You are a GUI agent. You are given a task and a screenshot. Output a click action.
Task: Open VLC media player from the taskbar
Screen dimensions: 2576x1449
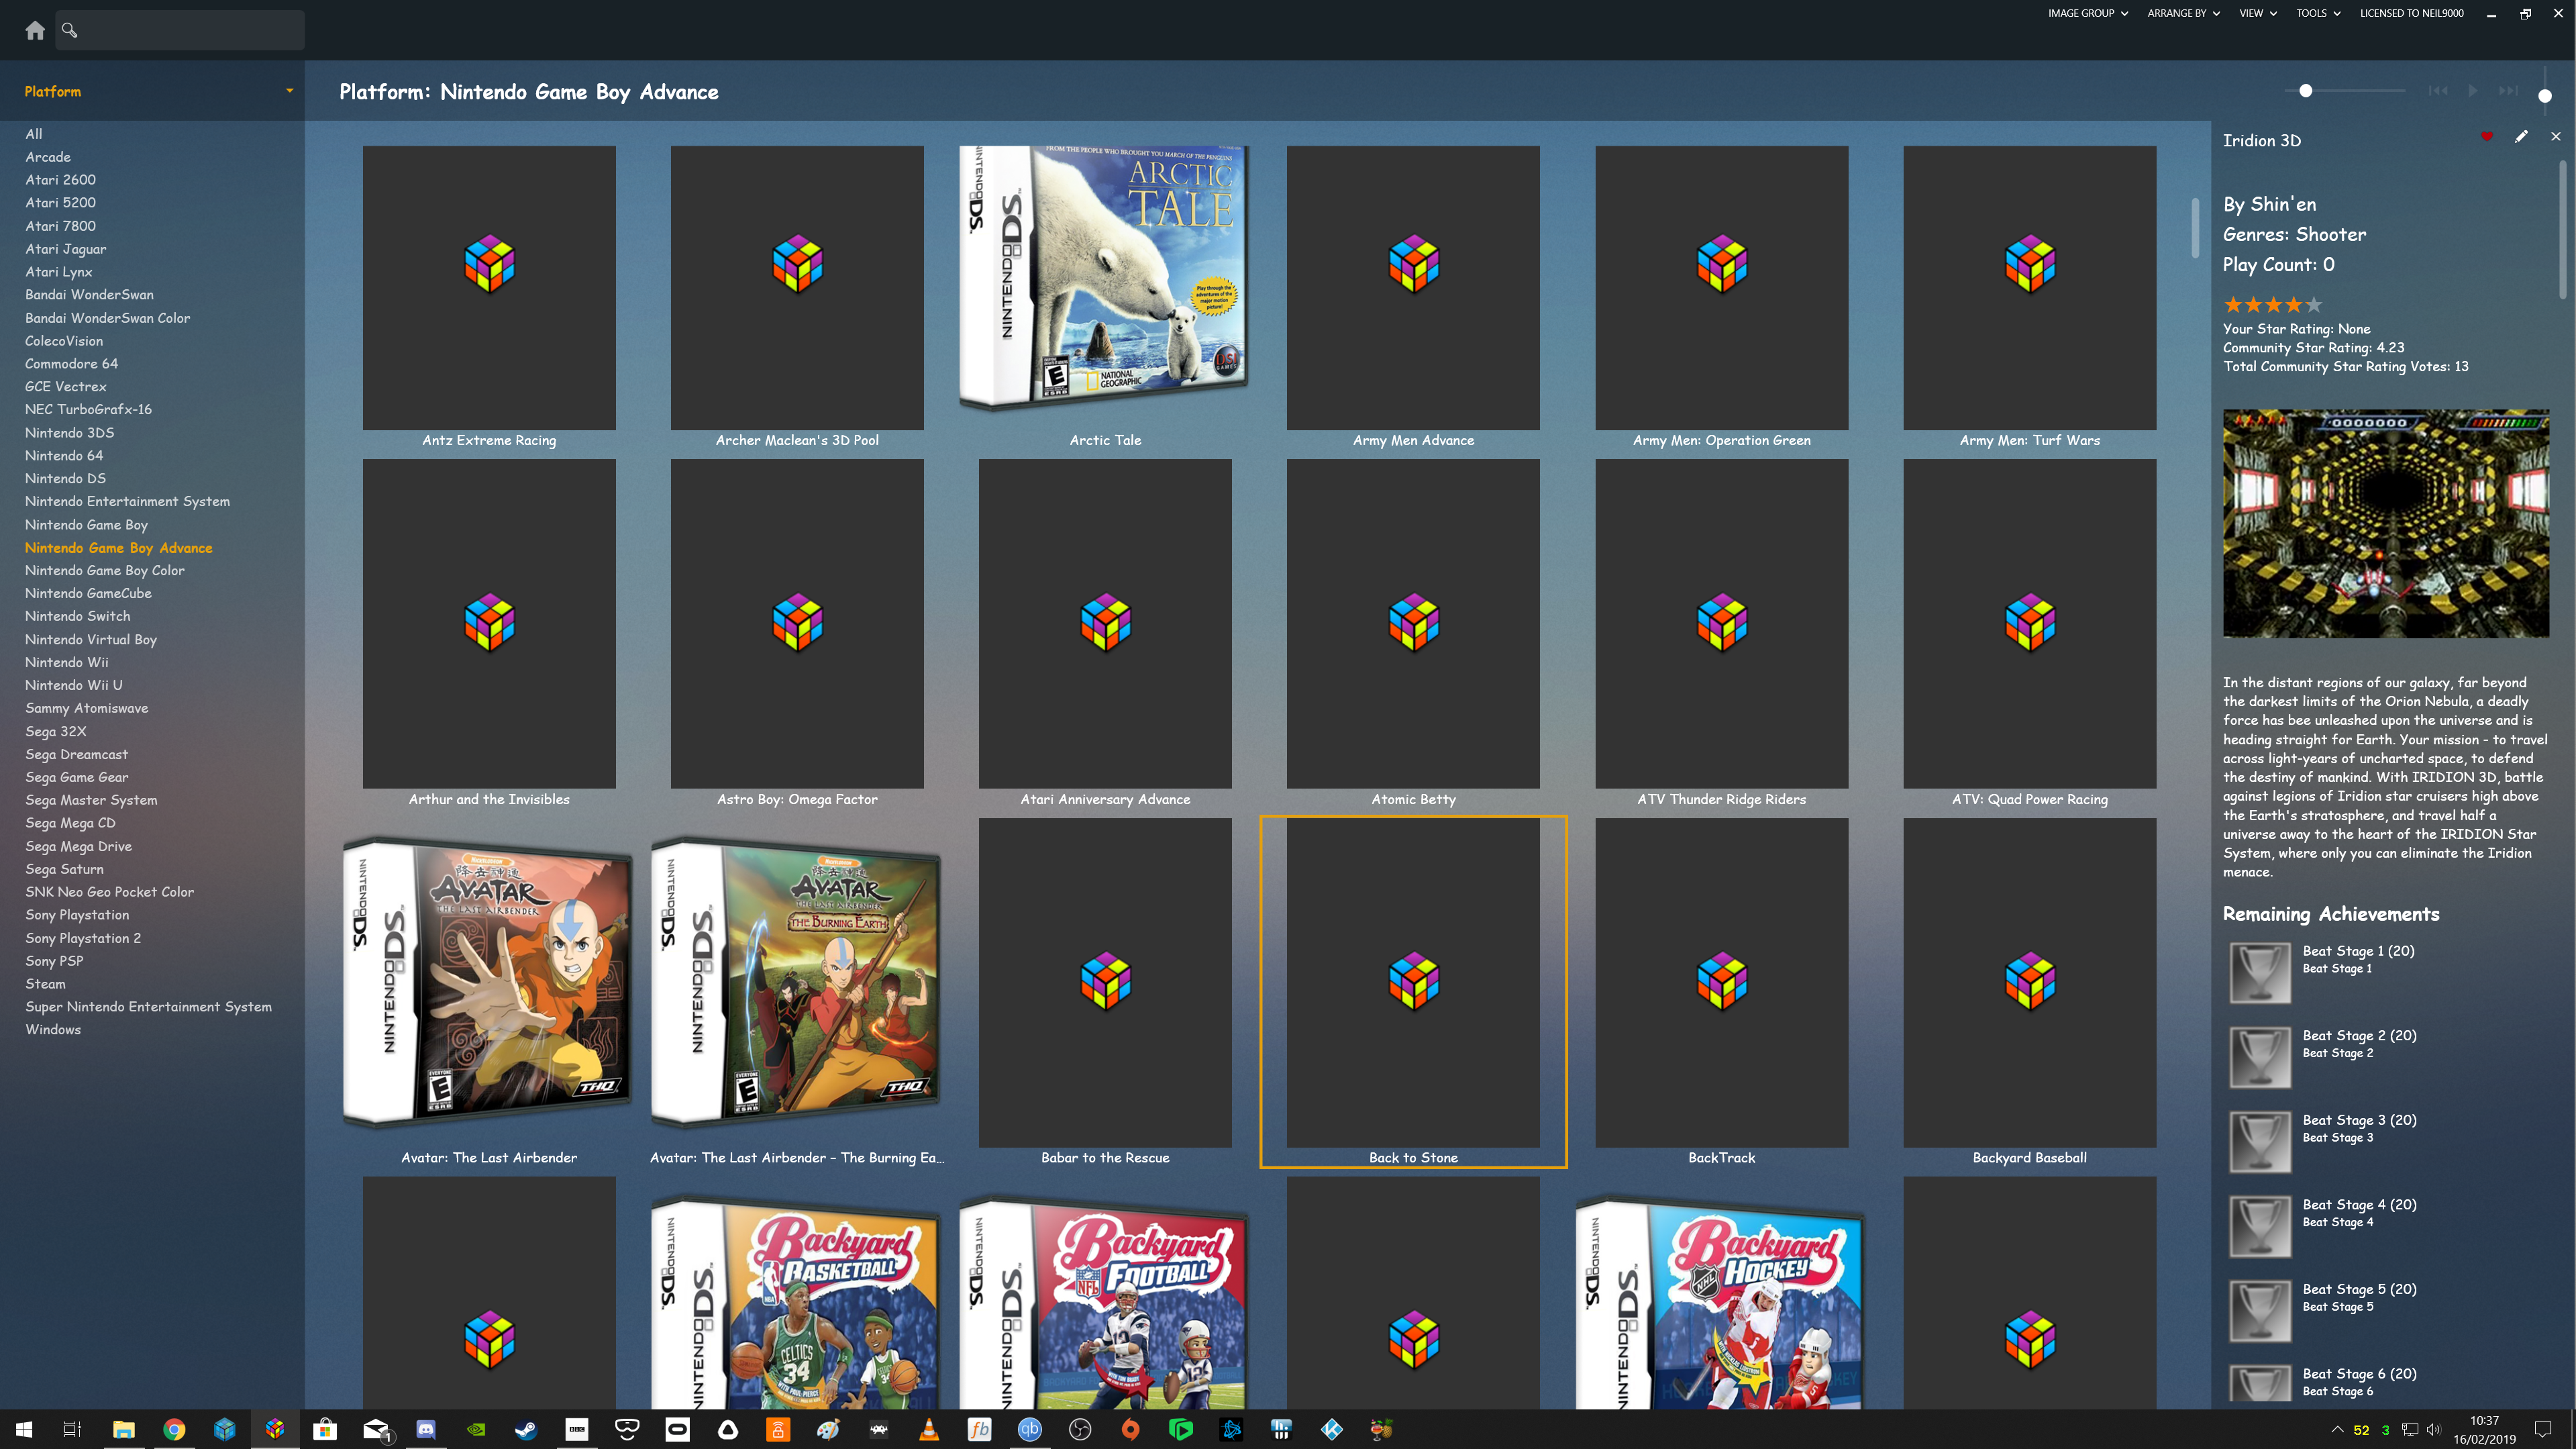[929, 1429]
